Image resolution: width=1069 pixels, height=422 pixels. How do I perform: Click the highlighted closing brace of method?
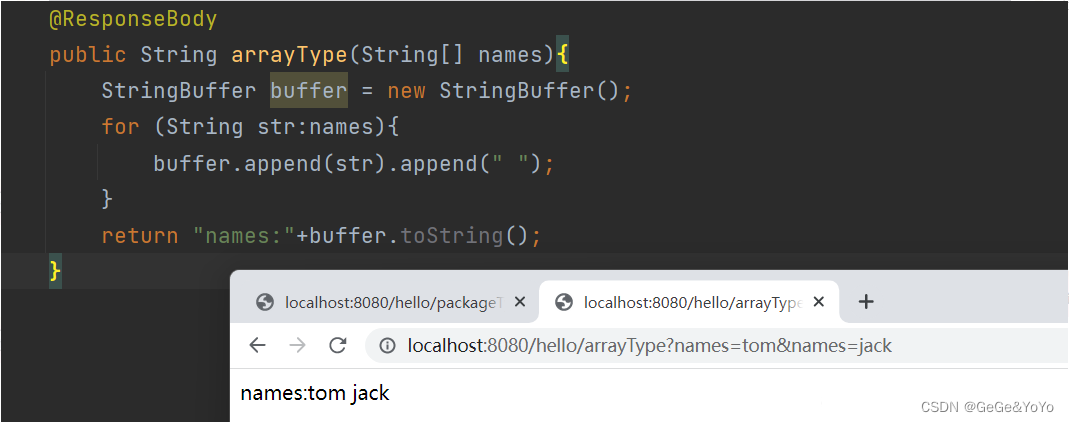pyautogui.click(x=55, y=271)
